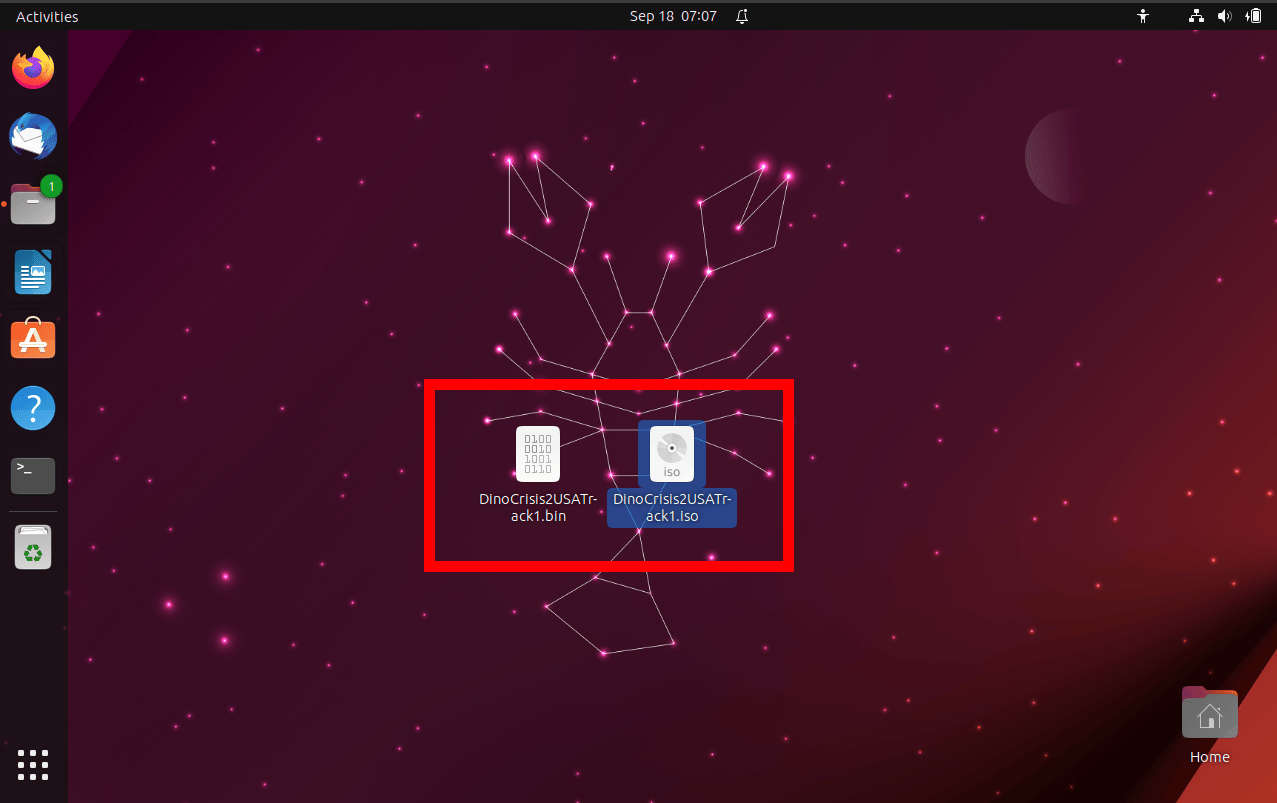
Task: Launch Thunderbird mail client
Action: 33,136
